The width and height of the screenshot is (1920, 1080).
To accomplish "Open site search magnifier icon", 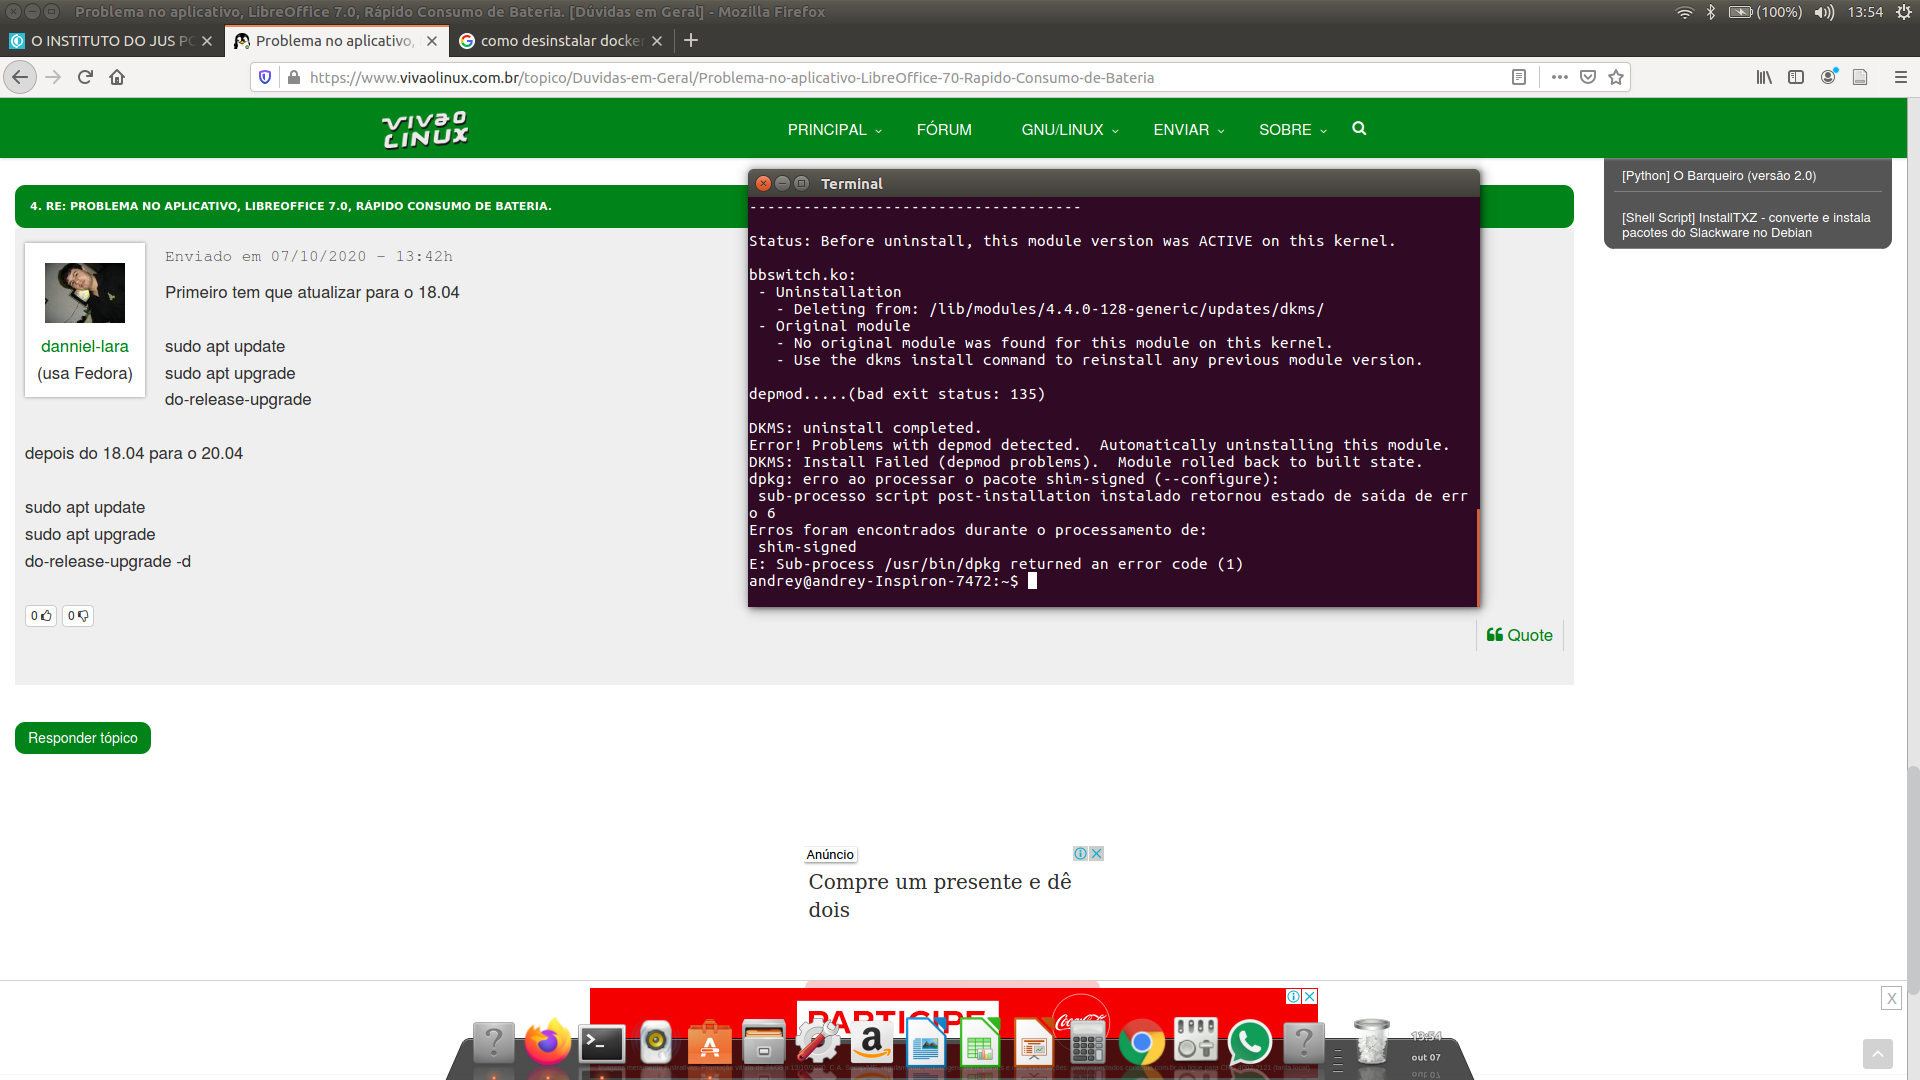I will 1359,128.
